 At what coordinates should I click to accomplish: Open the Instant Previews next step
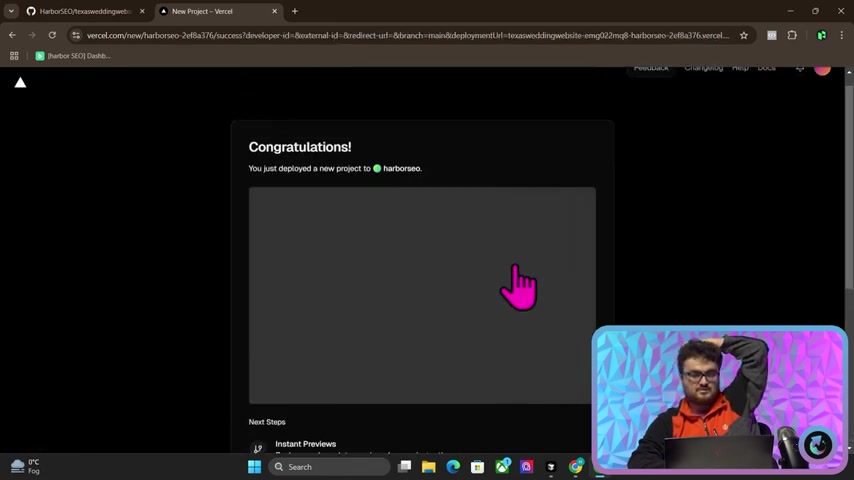tap(305, 444)
